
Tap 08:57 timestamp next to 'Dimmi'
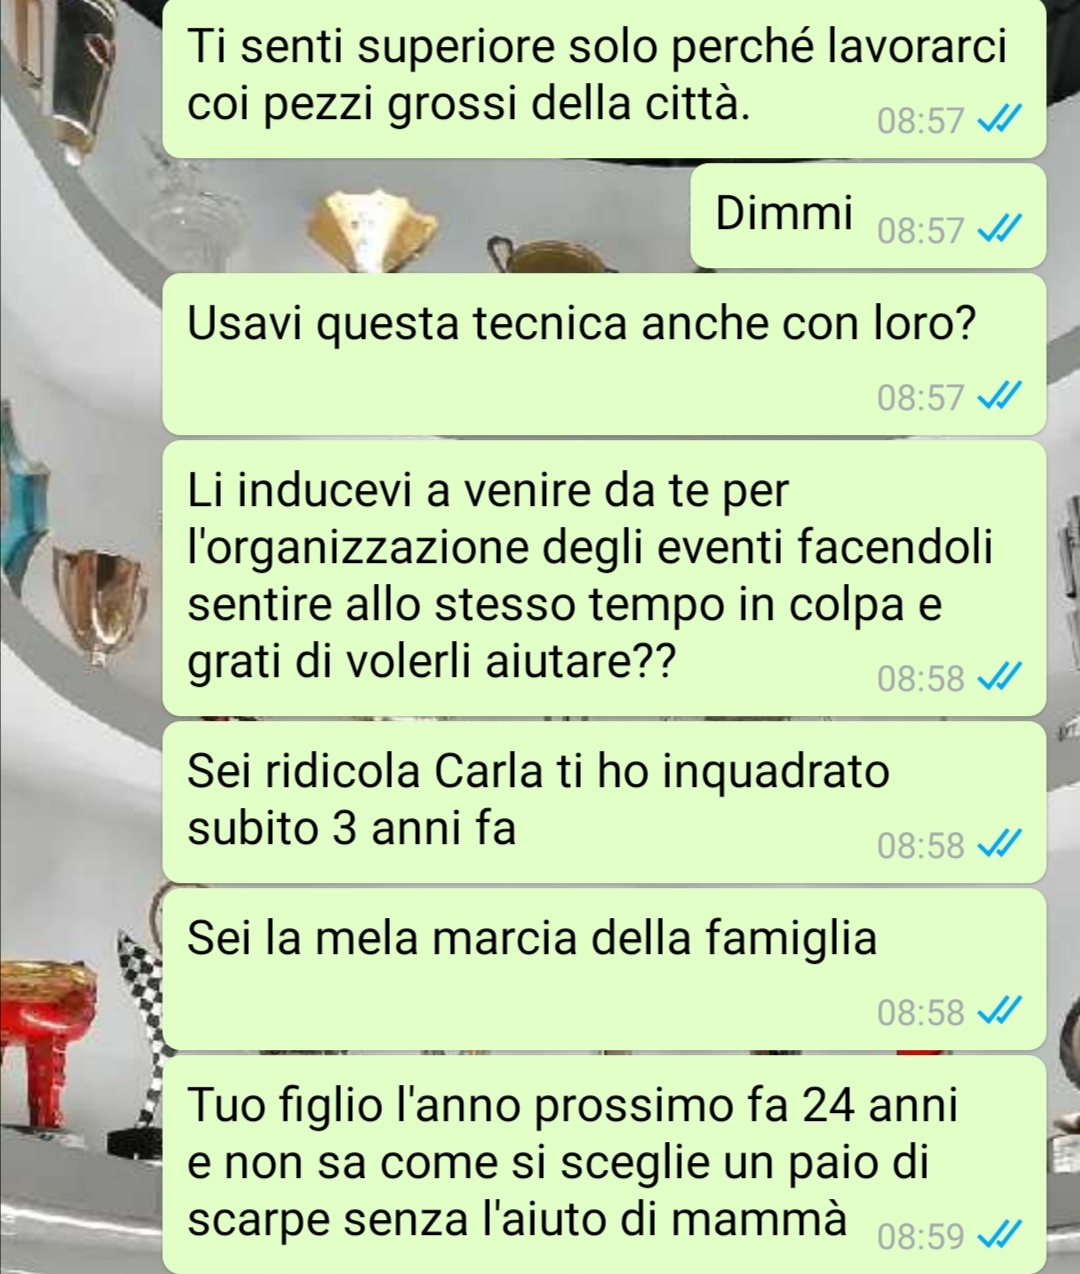(x=920, y=232)
